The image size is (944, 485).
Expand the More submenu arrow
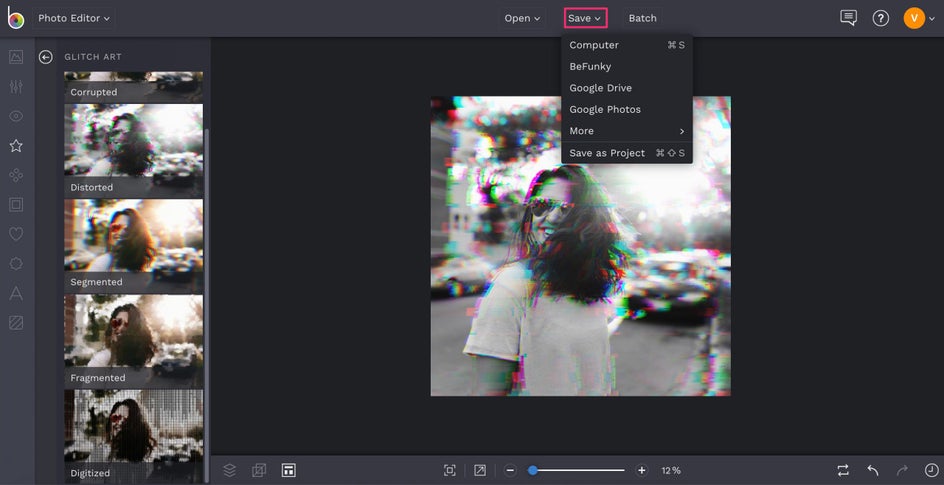pos(682,131)
